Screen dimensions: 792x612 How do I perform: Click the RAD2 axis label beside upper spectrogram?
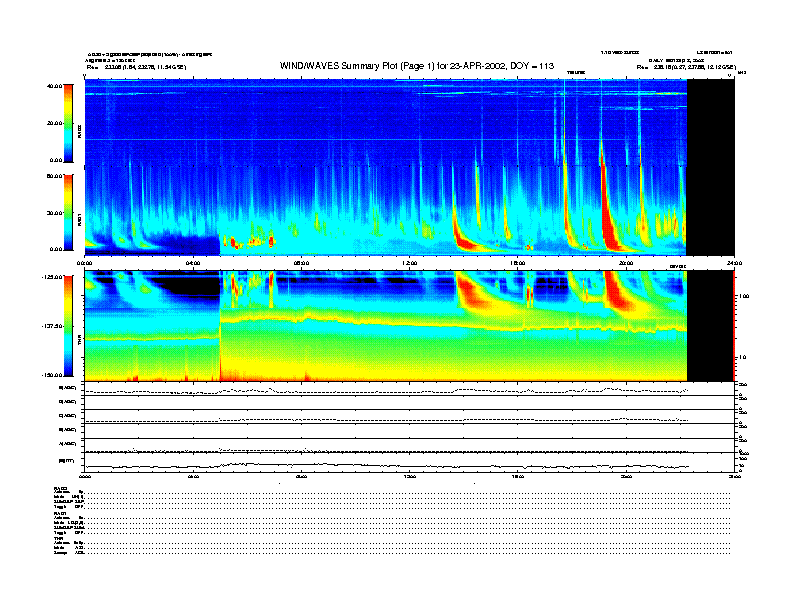click(80, 131)
